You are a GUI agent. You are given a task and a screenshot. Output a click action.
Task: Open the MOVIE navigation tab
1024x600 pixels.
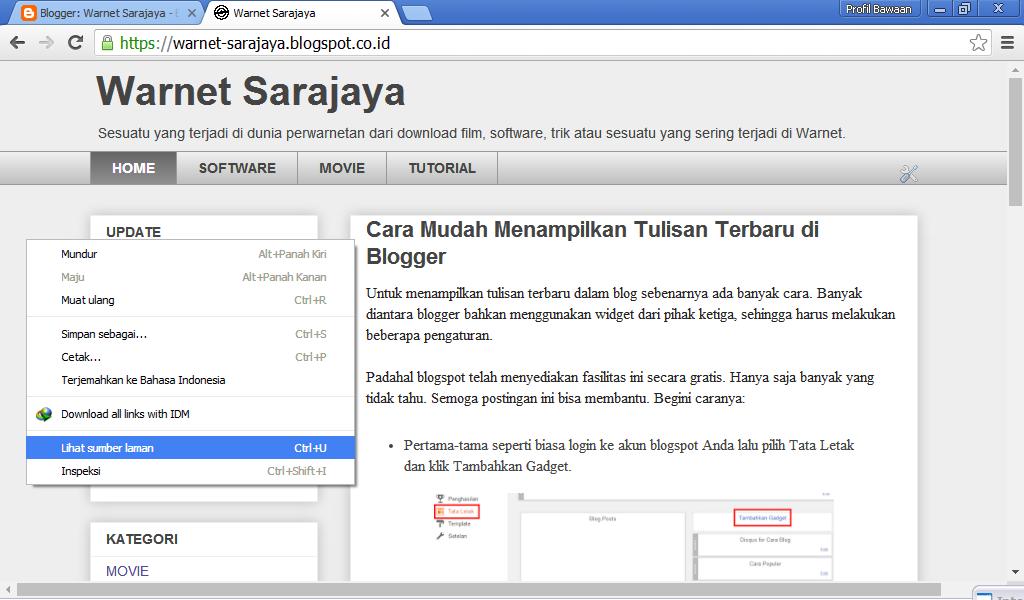[x=342, y=168]
